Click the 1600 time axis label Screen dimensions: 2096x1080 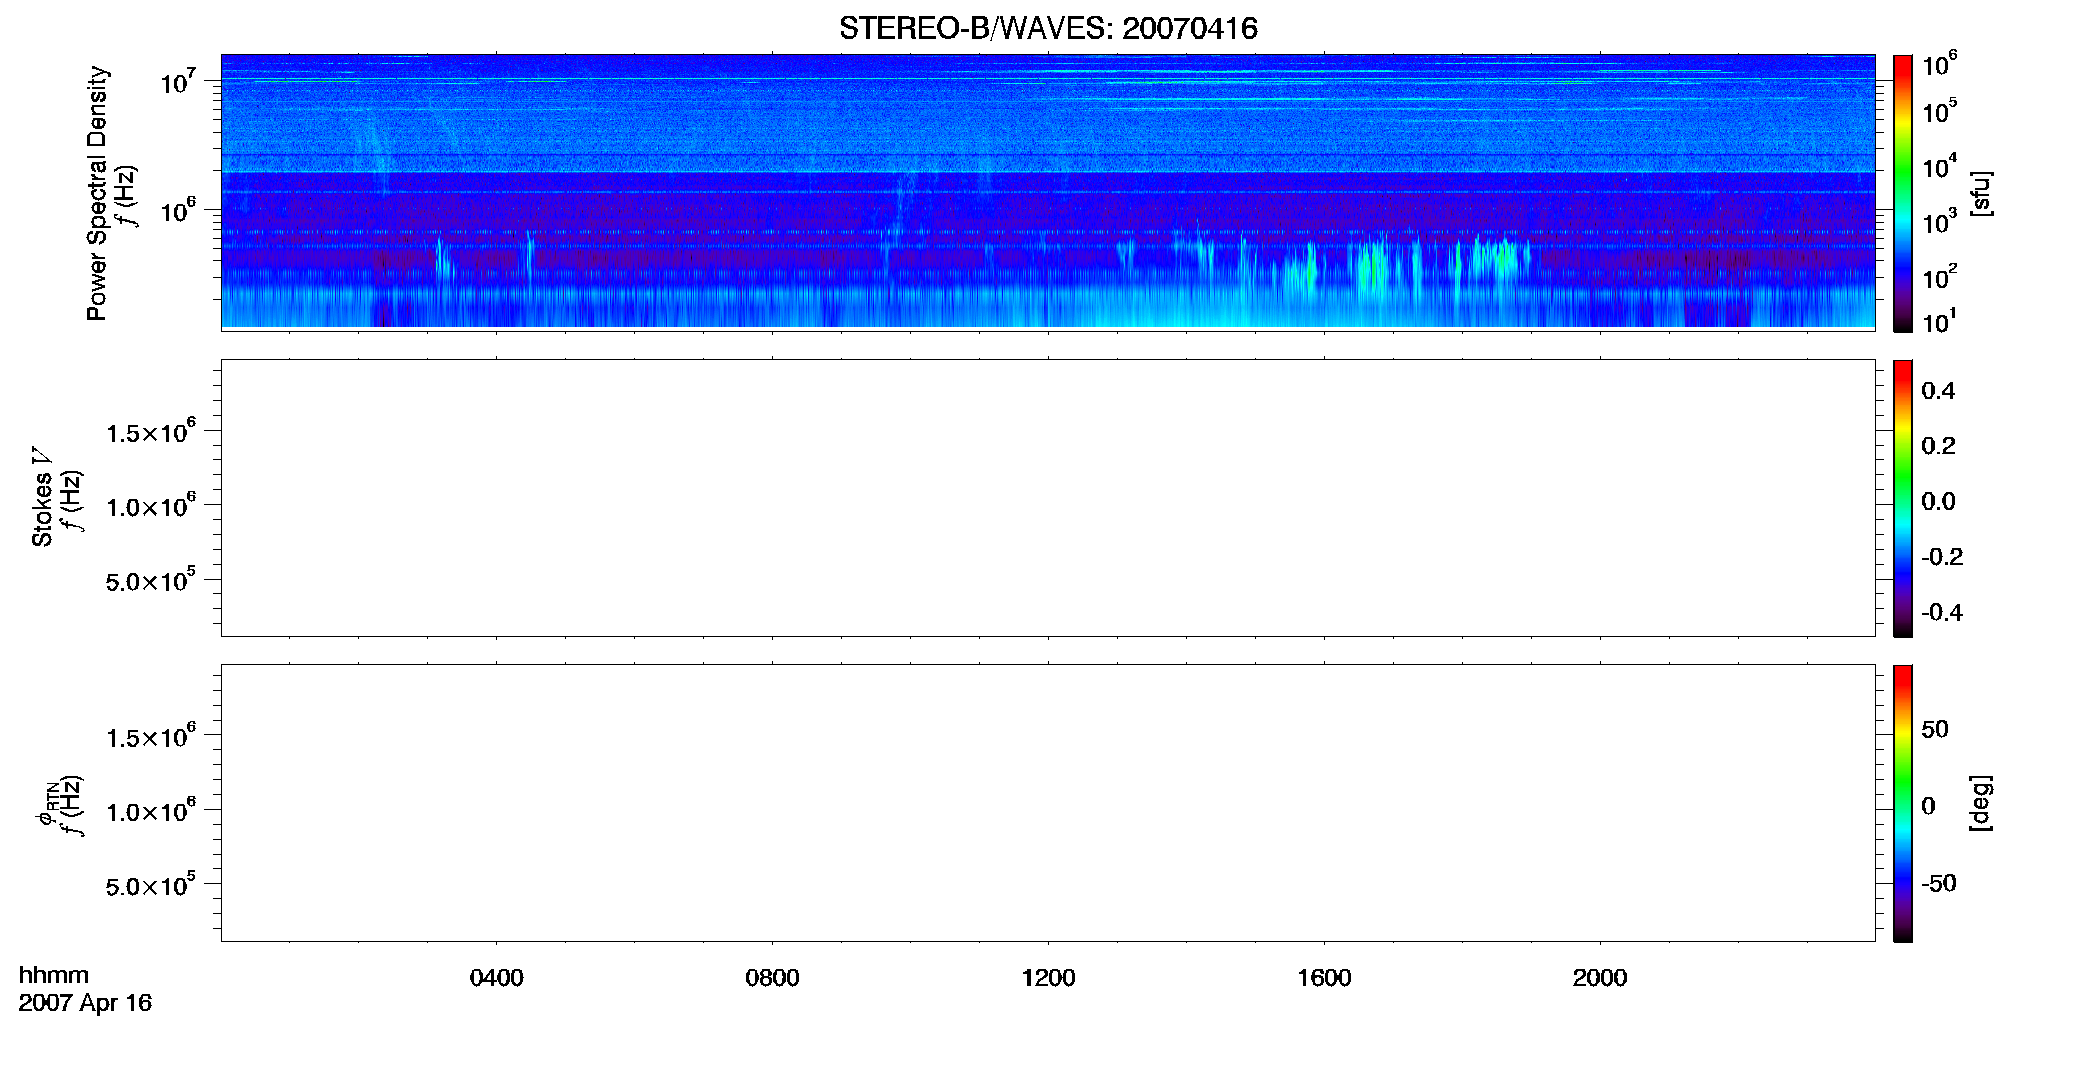1324,978
